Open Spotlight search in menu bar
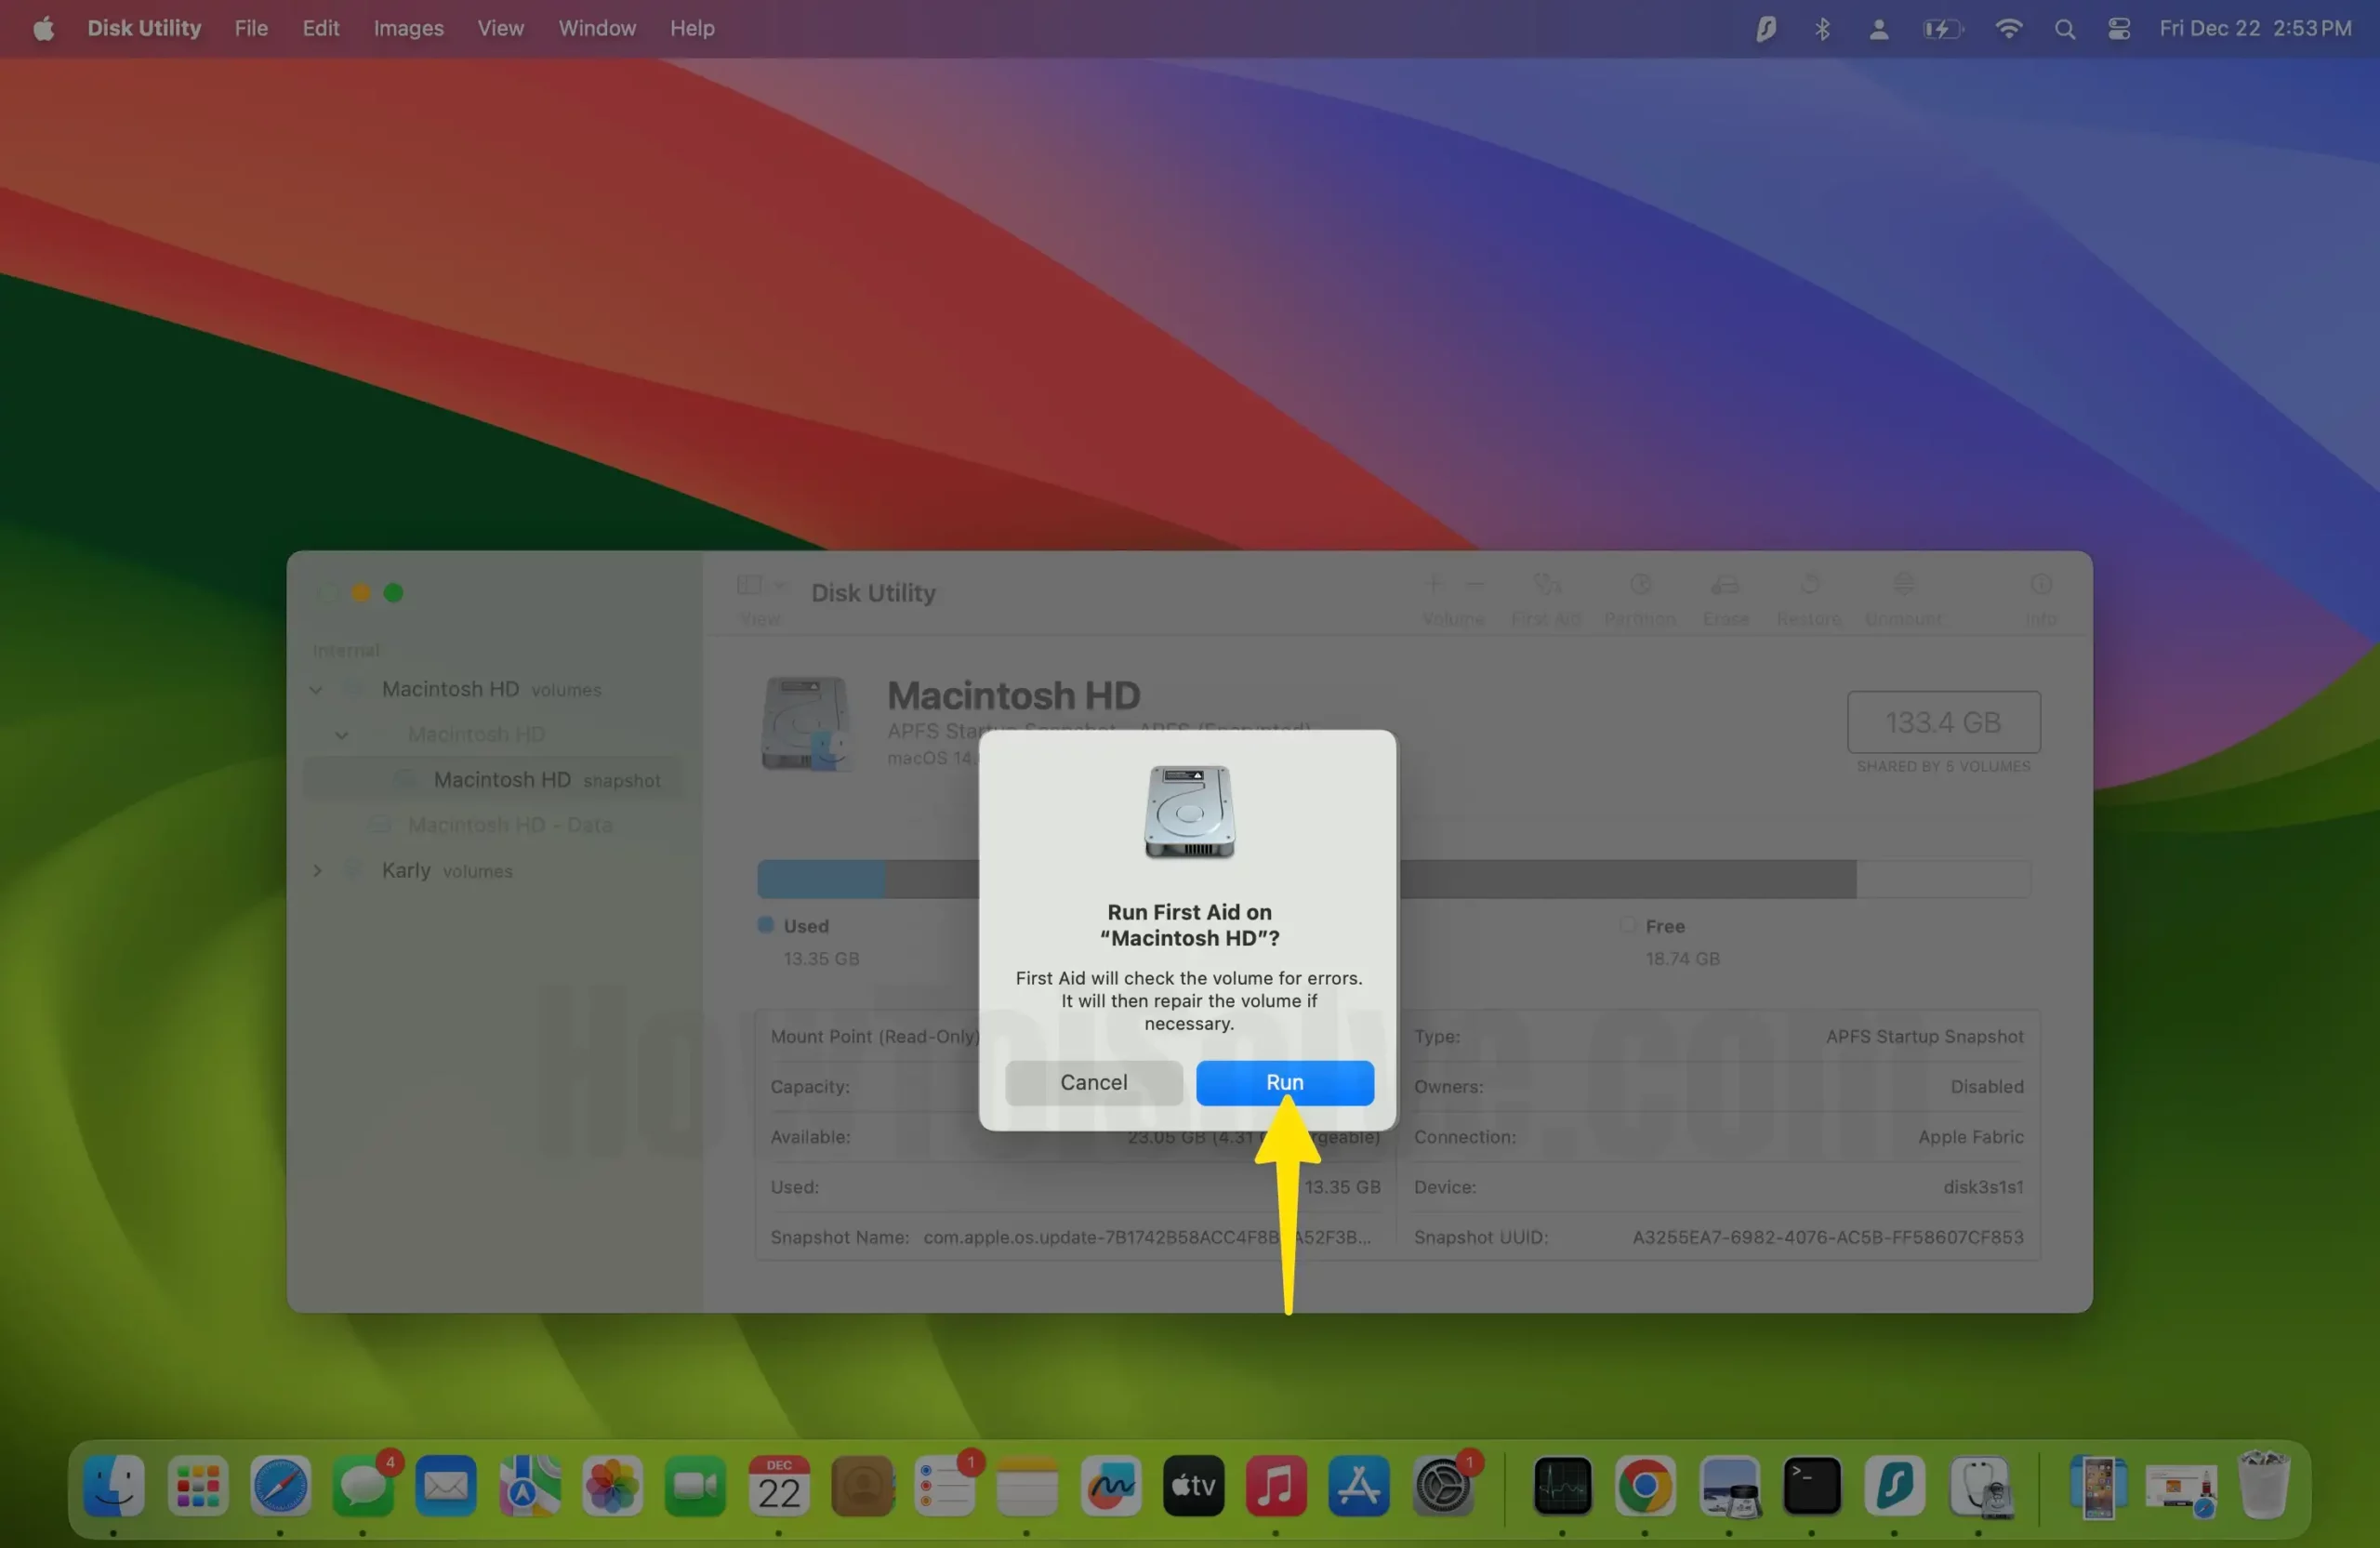The width and height of the screenshot is (2380, 1548). 2064,29
